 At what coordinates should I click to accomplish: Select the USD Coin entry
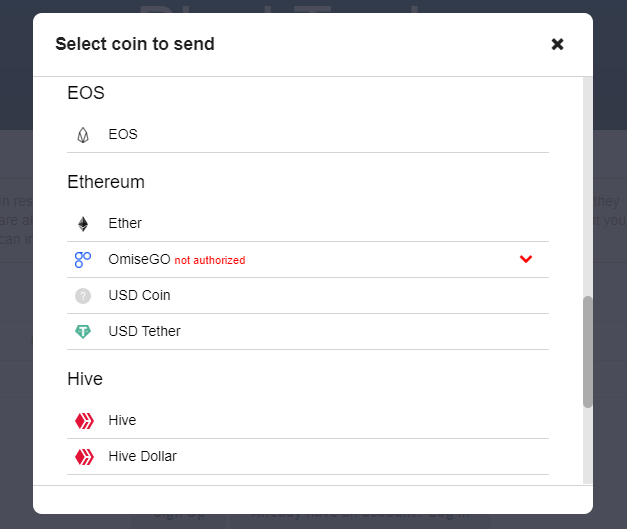[x=308, y=296]
